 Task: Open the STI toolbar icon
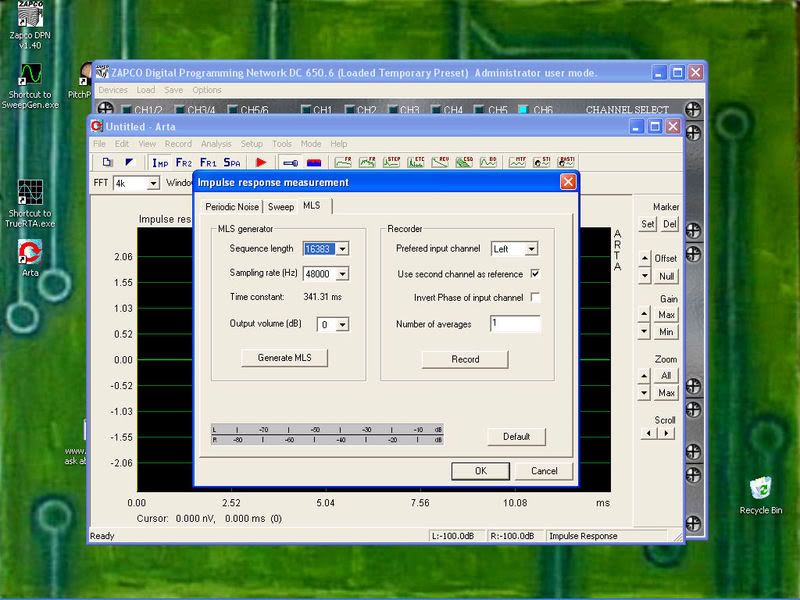(x=541, y=162)
